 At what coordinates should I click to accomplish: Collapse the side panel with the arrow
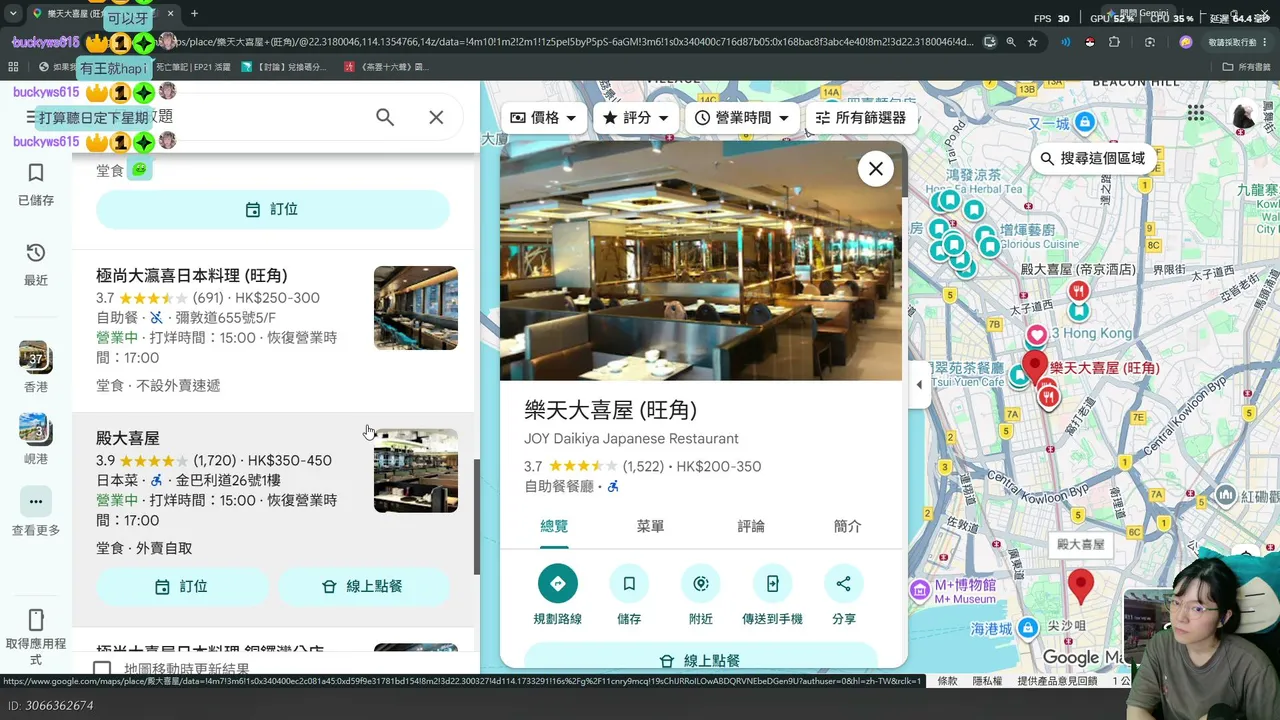coord(919,385)
